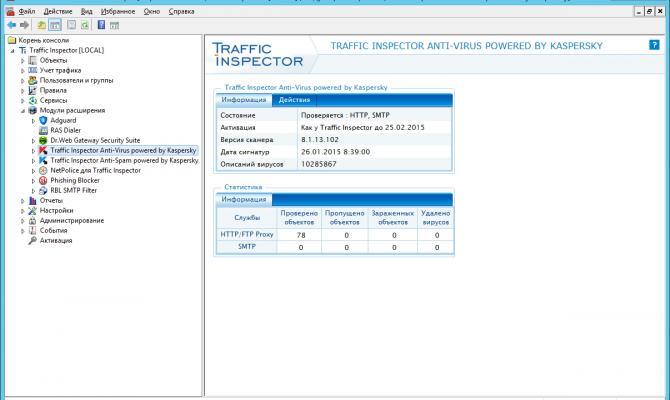Click the Dr.Web Gateway spider icon
670x400 pixels.
[43, 140]
